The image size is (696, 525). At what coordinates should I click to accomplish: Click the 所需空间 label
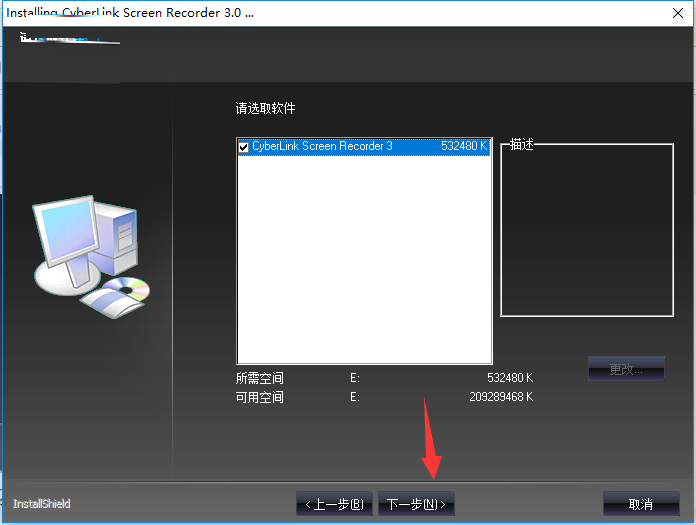tap(260, 378)
